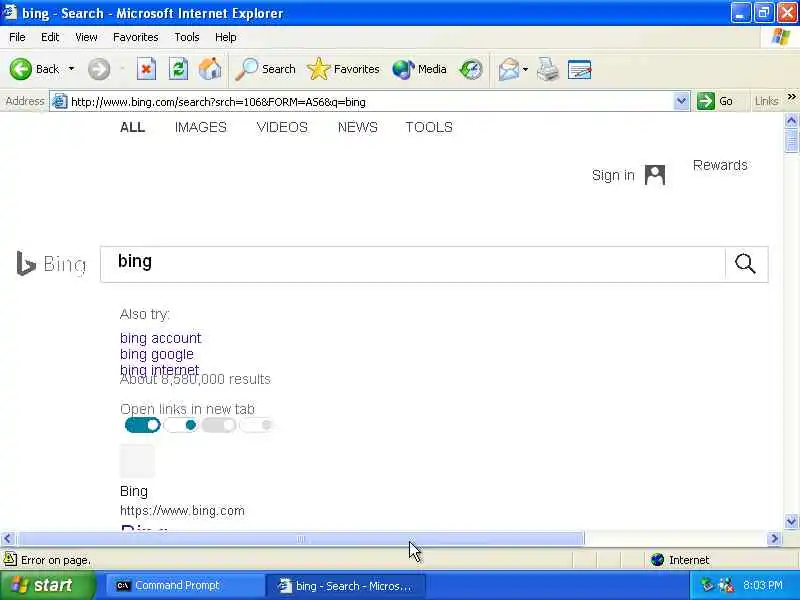Toggle the third gray switch
This screenshot has width=800, height=600.
tap(219, 425)
